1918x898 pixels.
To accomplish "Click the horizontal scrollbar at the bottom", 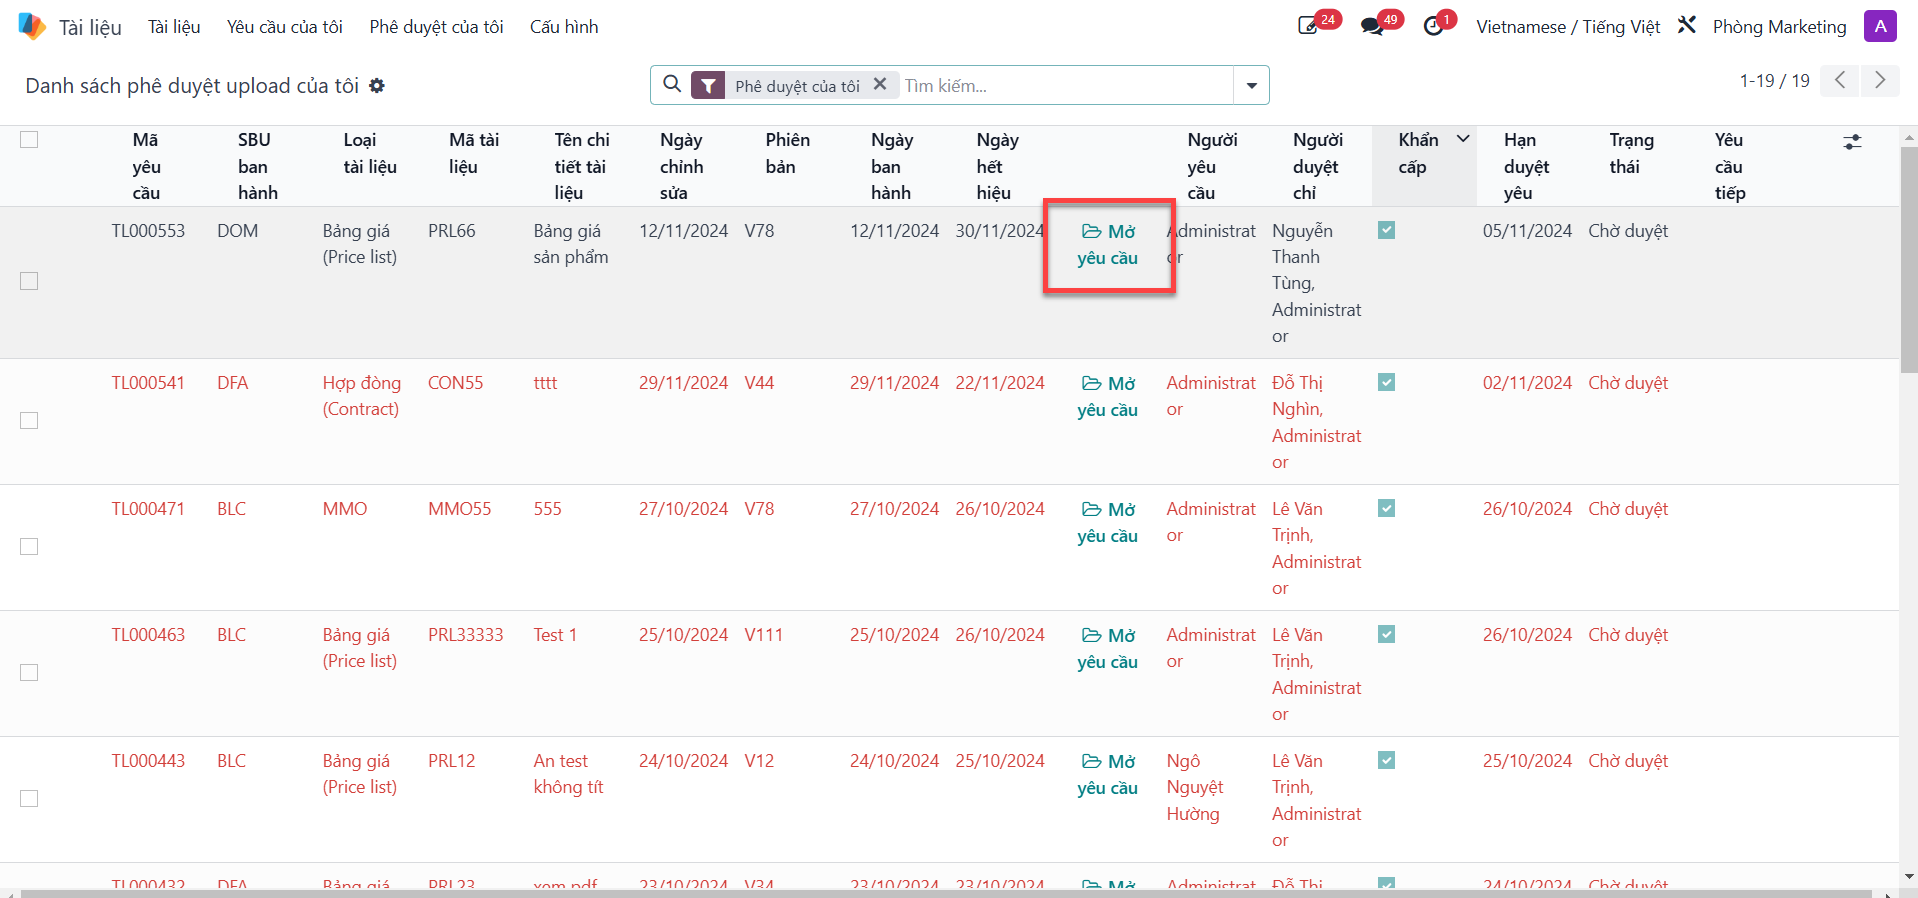I will click(946, 893).
